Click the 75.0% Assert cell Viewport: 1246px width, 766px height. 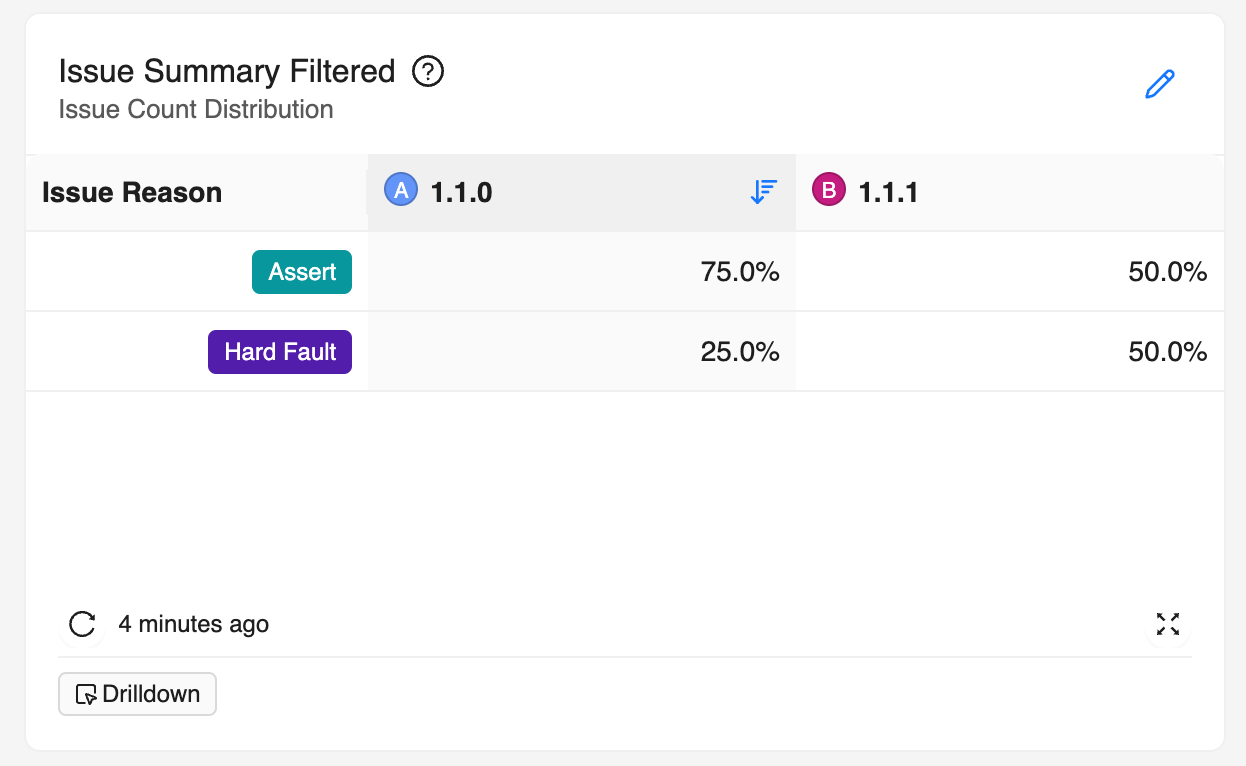point(740,272)
